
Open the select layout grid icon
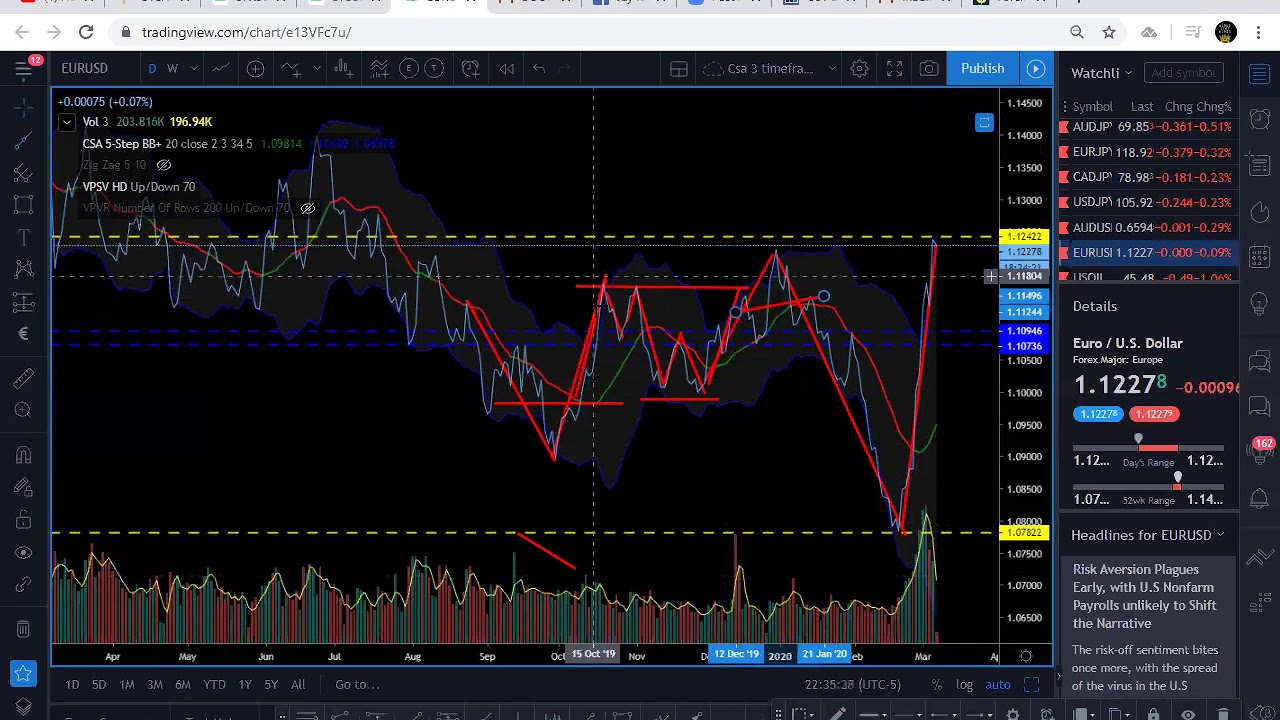point(679,68)
